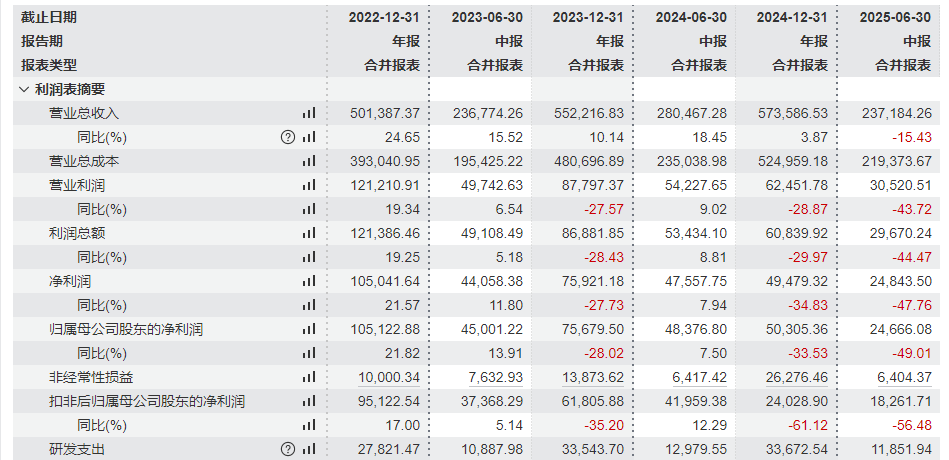Select the 2022-12-31 column header
The height and width of the screenshot is (460, 949).
pos(384,17)
